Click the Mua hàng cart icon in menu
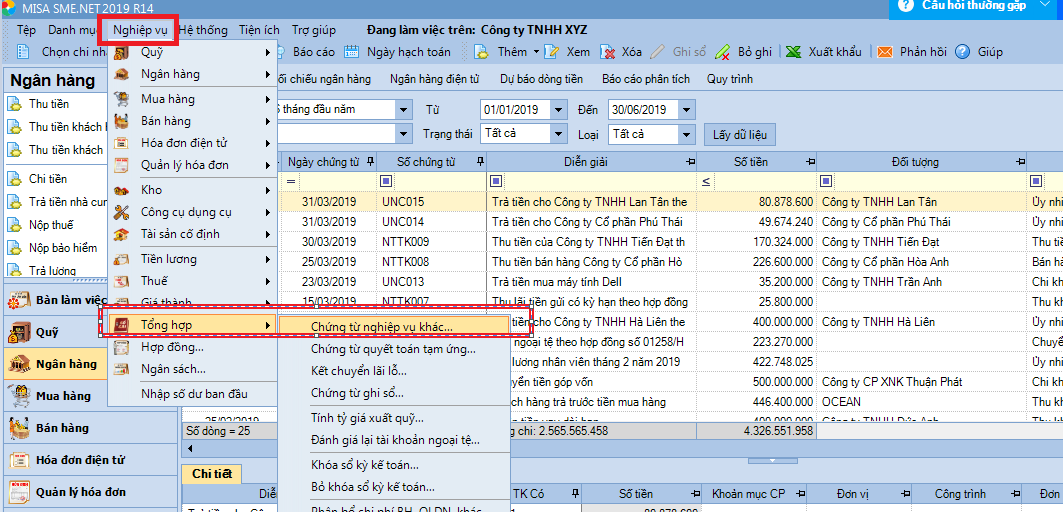1063x512 pixels. 121,99
